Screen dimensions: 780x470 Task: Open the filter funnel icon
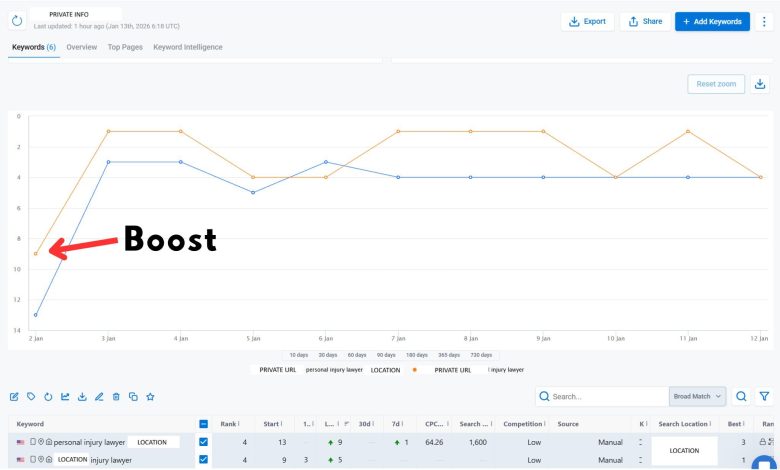(x=764, y=397)
